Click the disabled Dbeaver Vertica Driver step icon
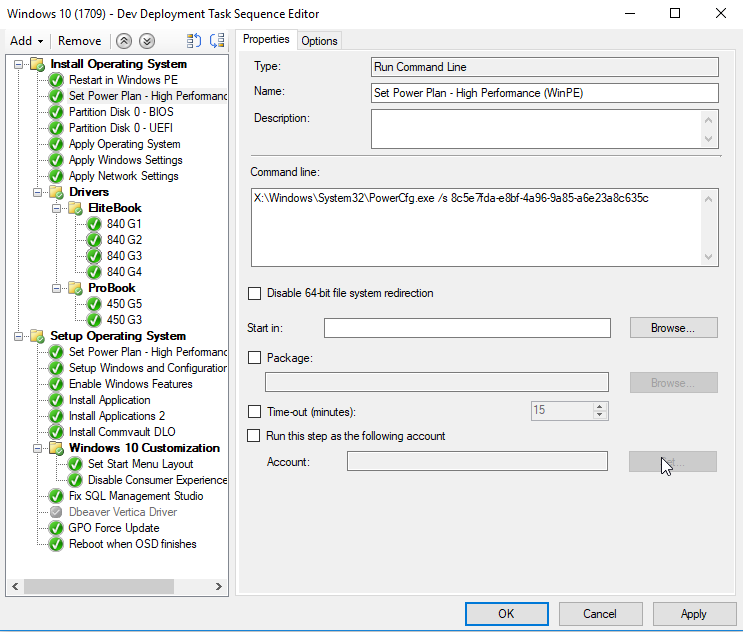This screenshot has width=743, height=632. click(57, 512)
